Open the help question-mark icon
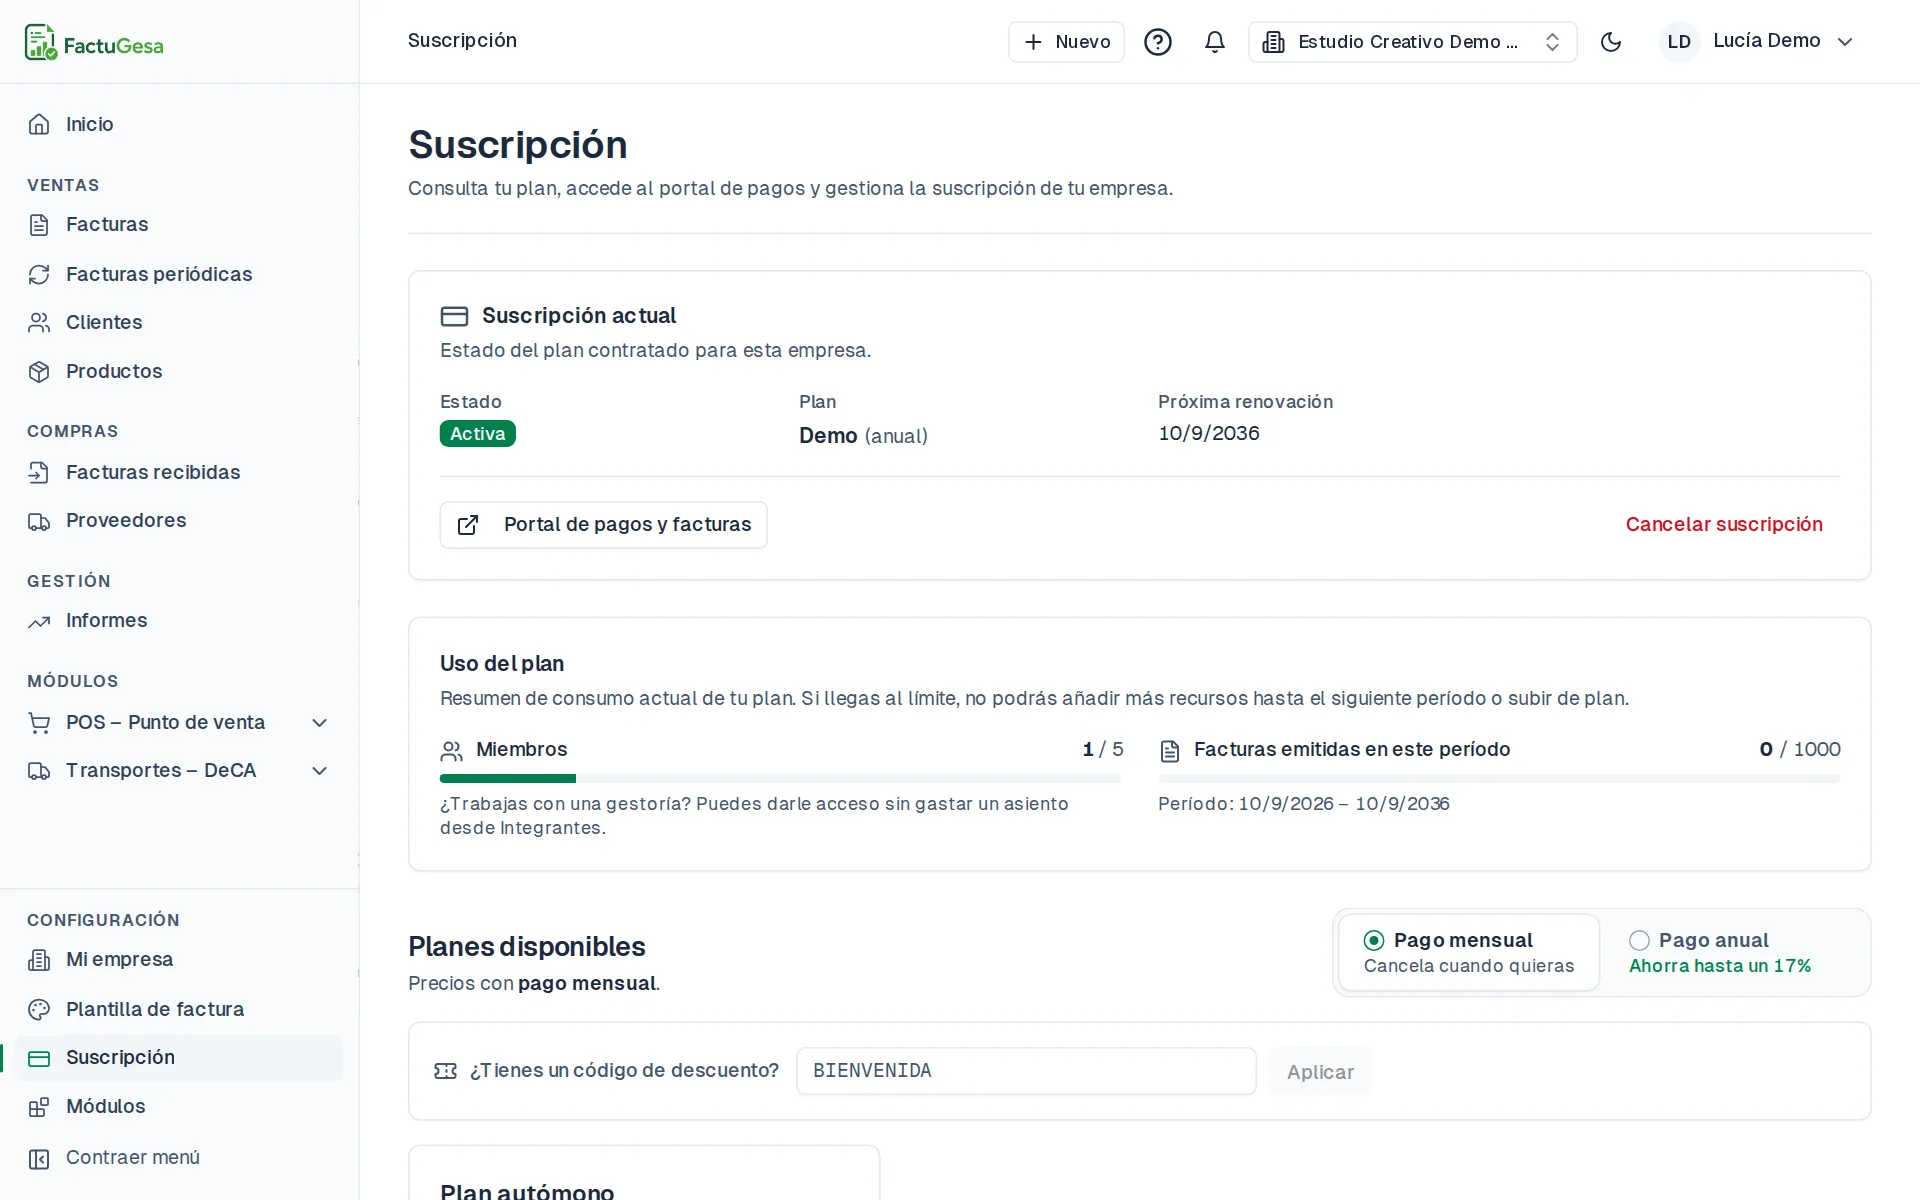Viewport: 1920px width, 1200px height. (1158, 42)
